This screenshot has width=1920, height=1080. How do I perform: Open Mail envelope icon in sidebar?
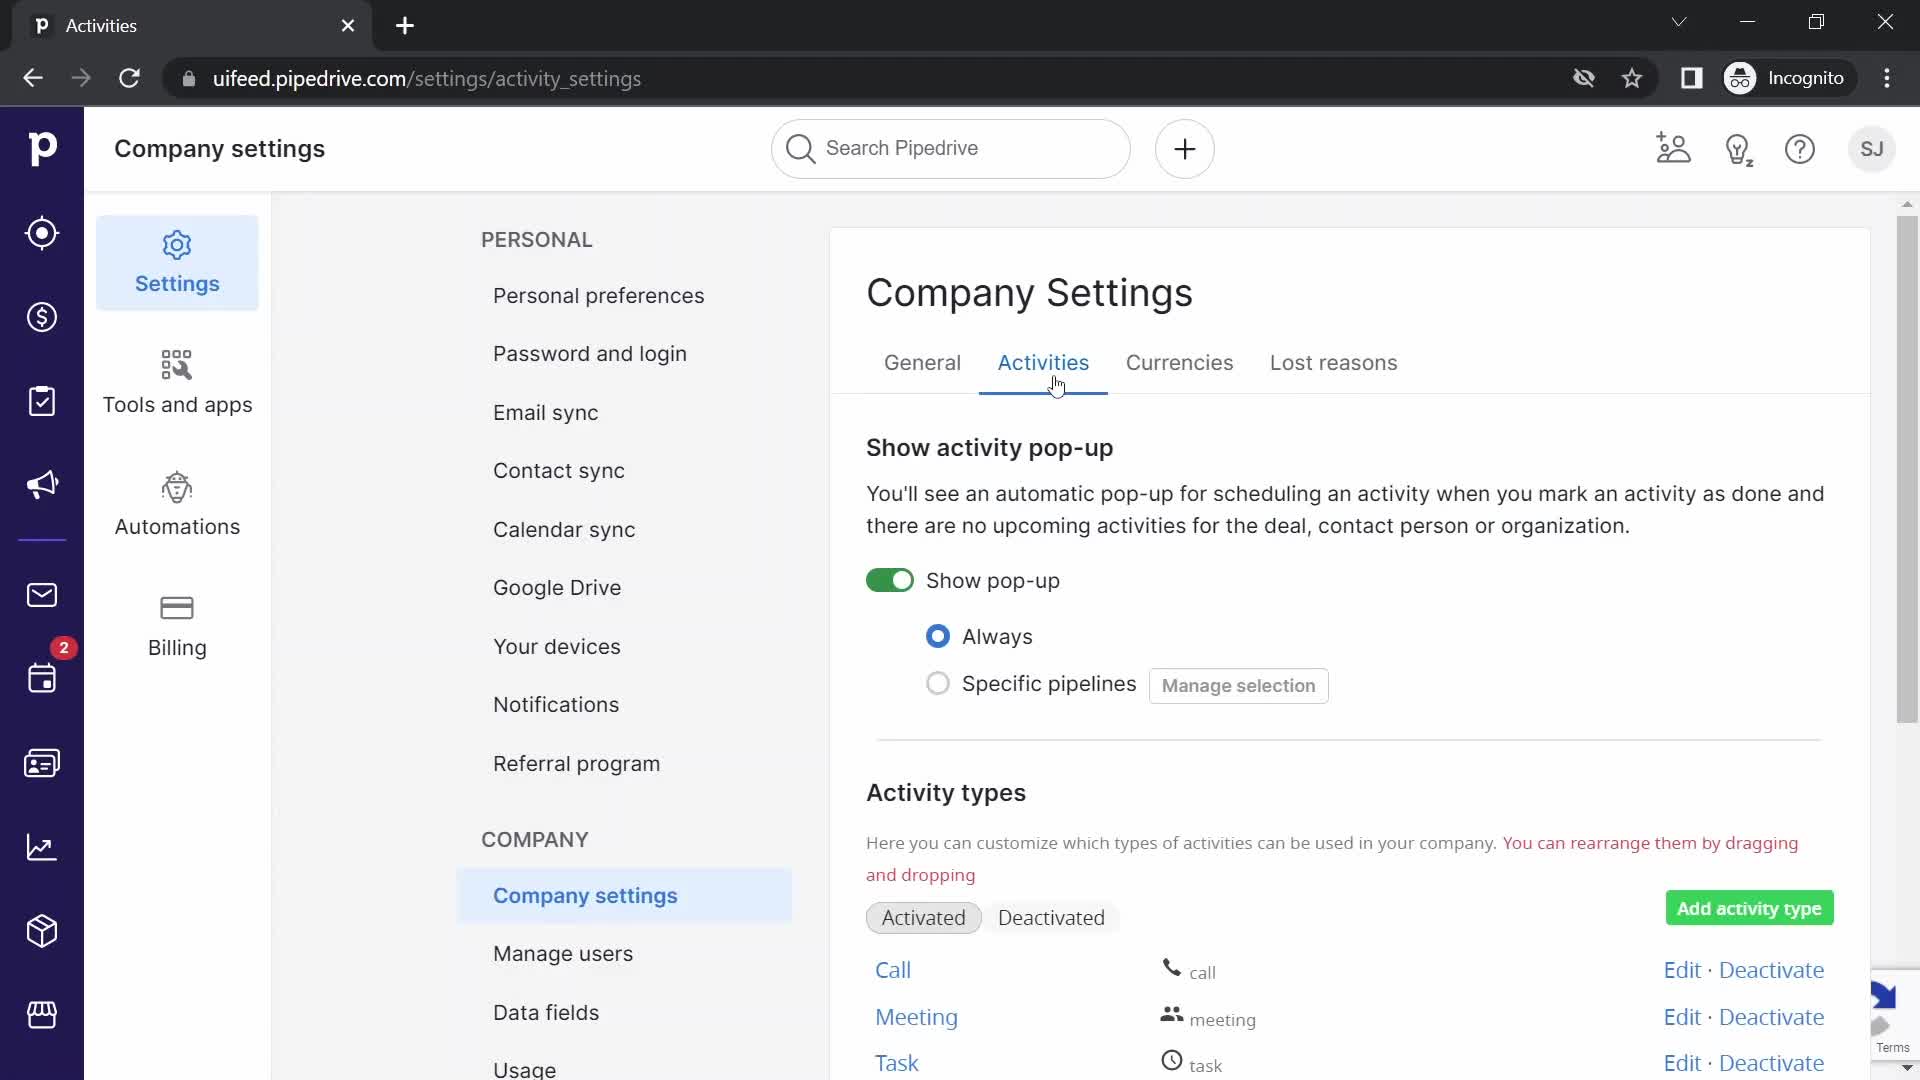click(x=42, y=595)
